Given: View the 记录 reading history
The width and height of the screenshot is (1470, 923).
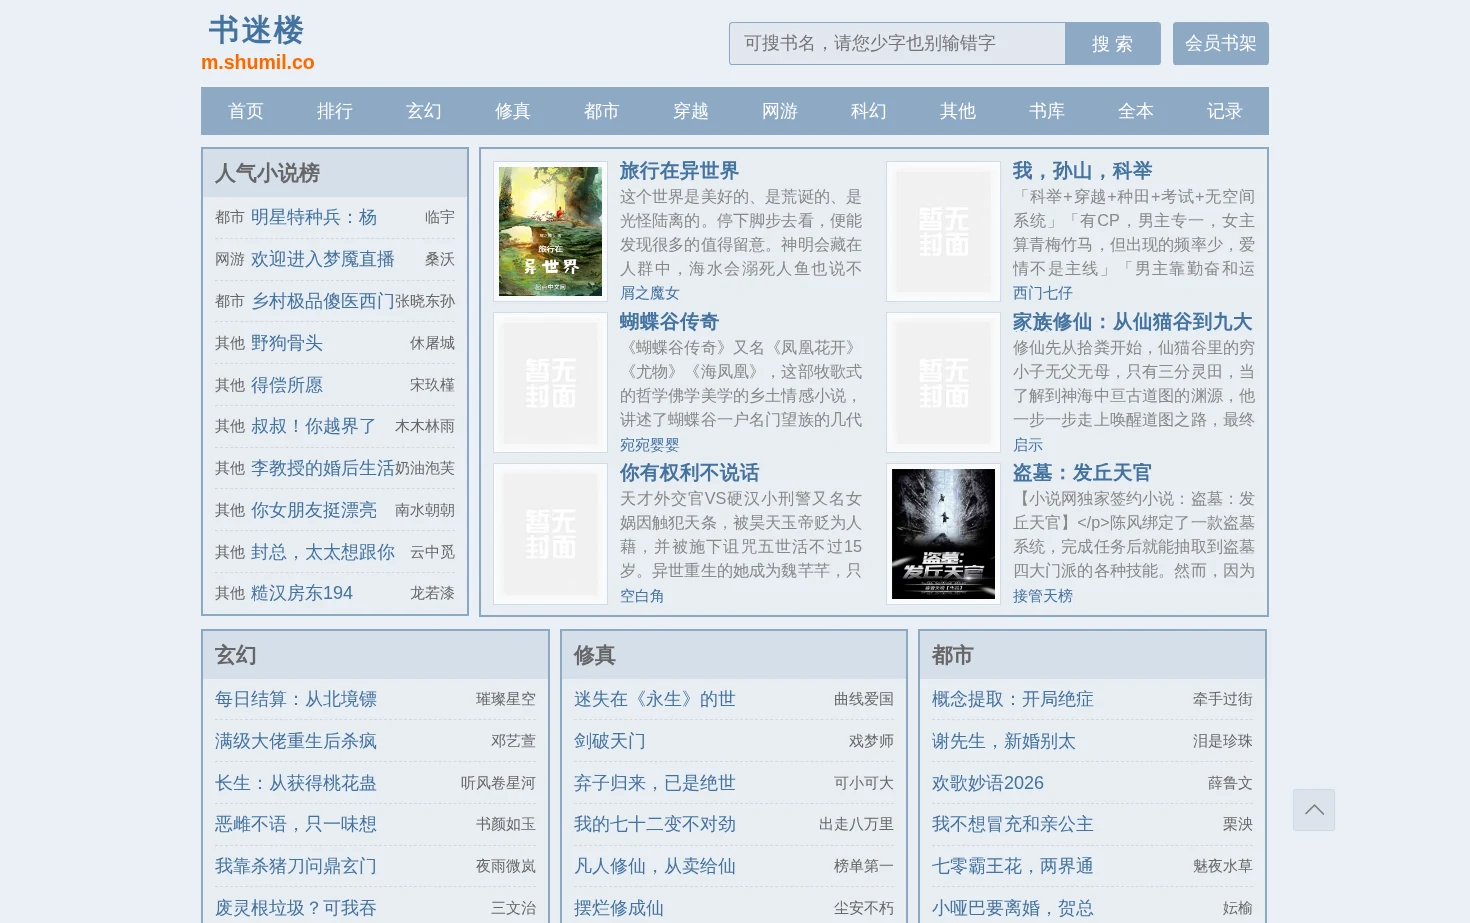Looking at the screenshot, I should point(1224,111).
